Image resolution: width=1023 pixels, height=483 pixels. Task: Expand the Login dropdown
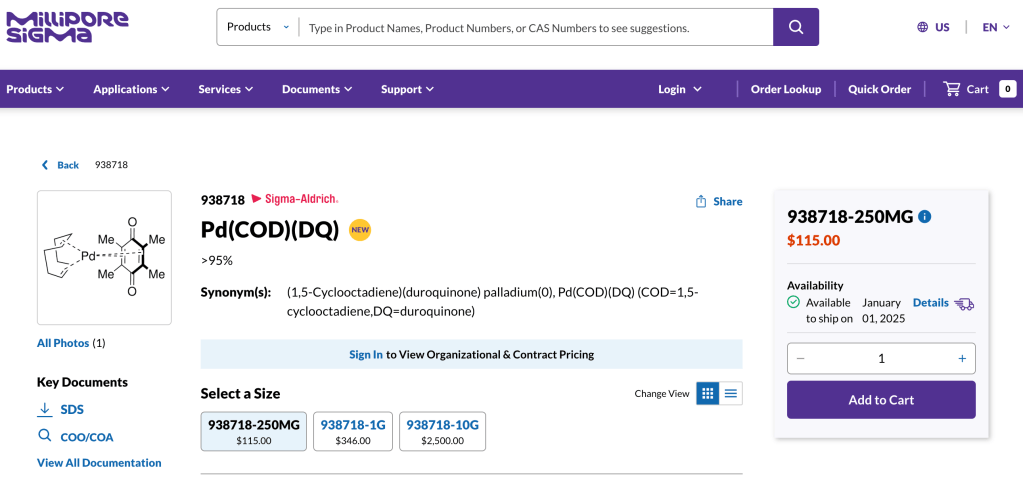click(680, 89)
